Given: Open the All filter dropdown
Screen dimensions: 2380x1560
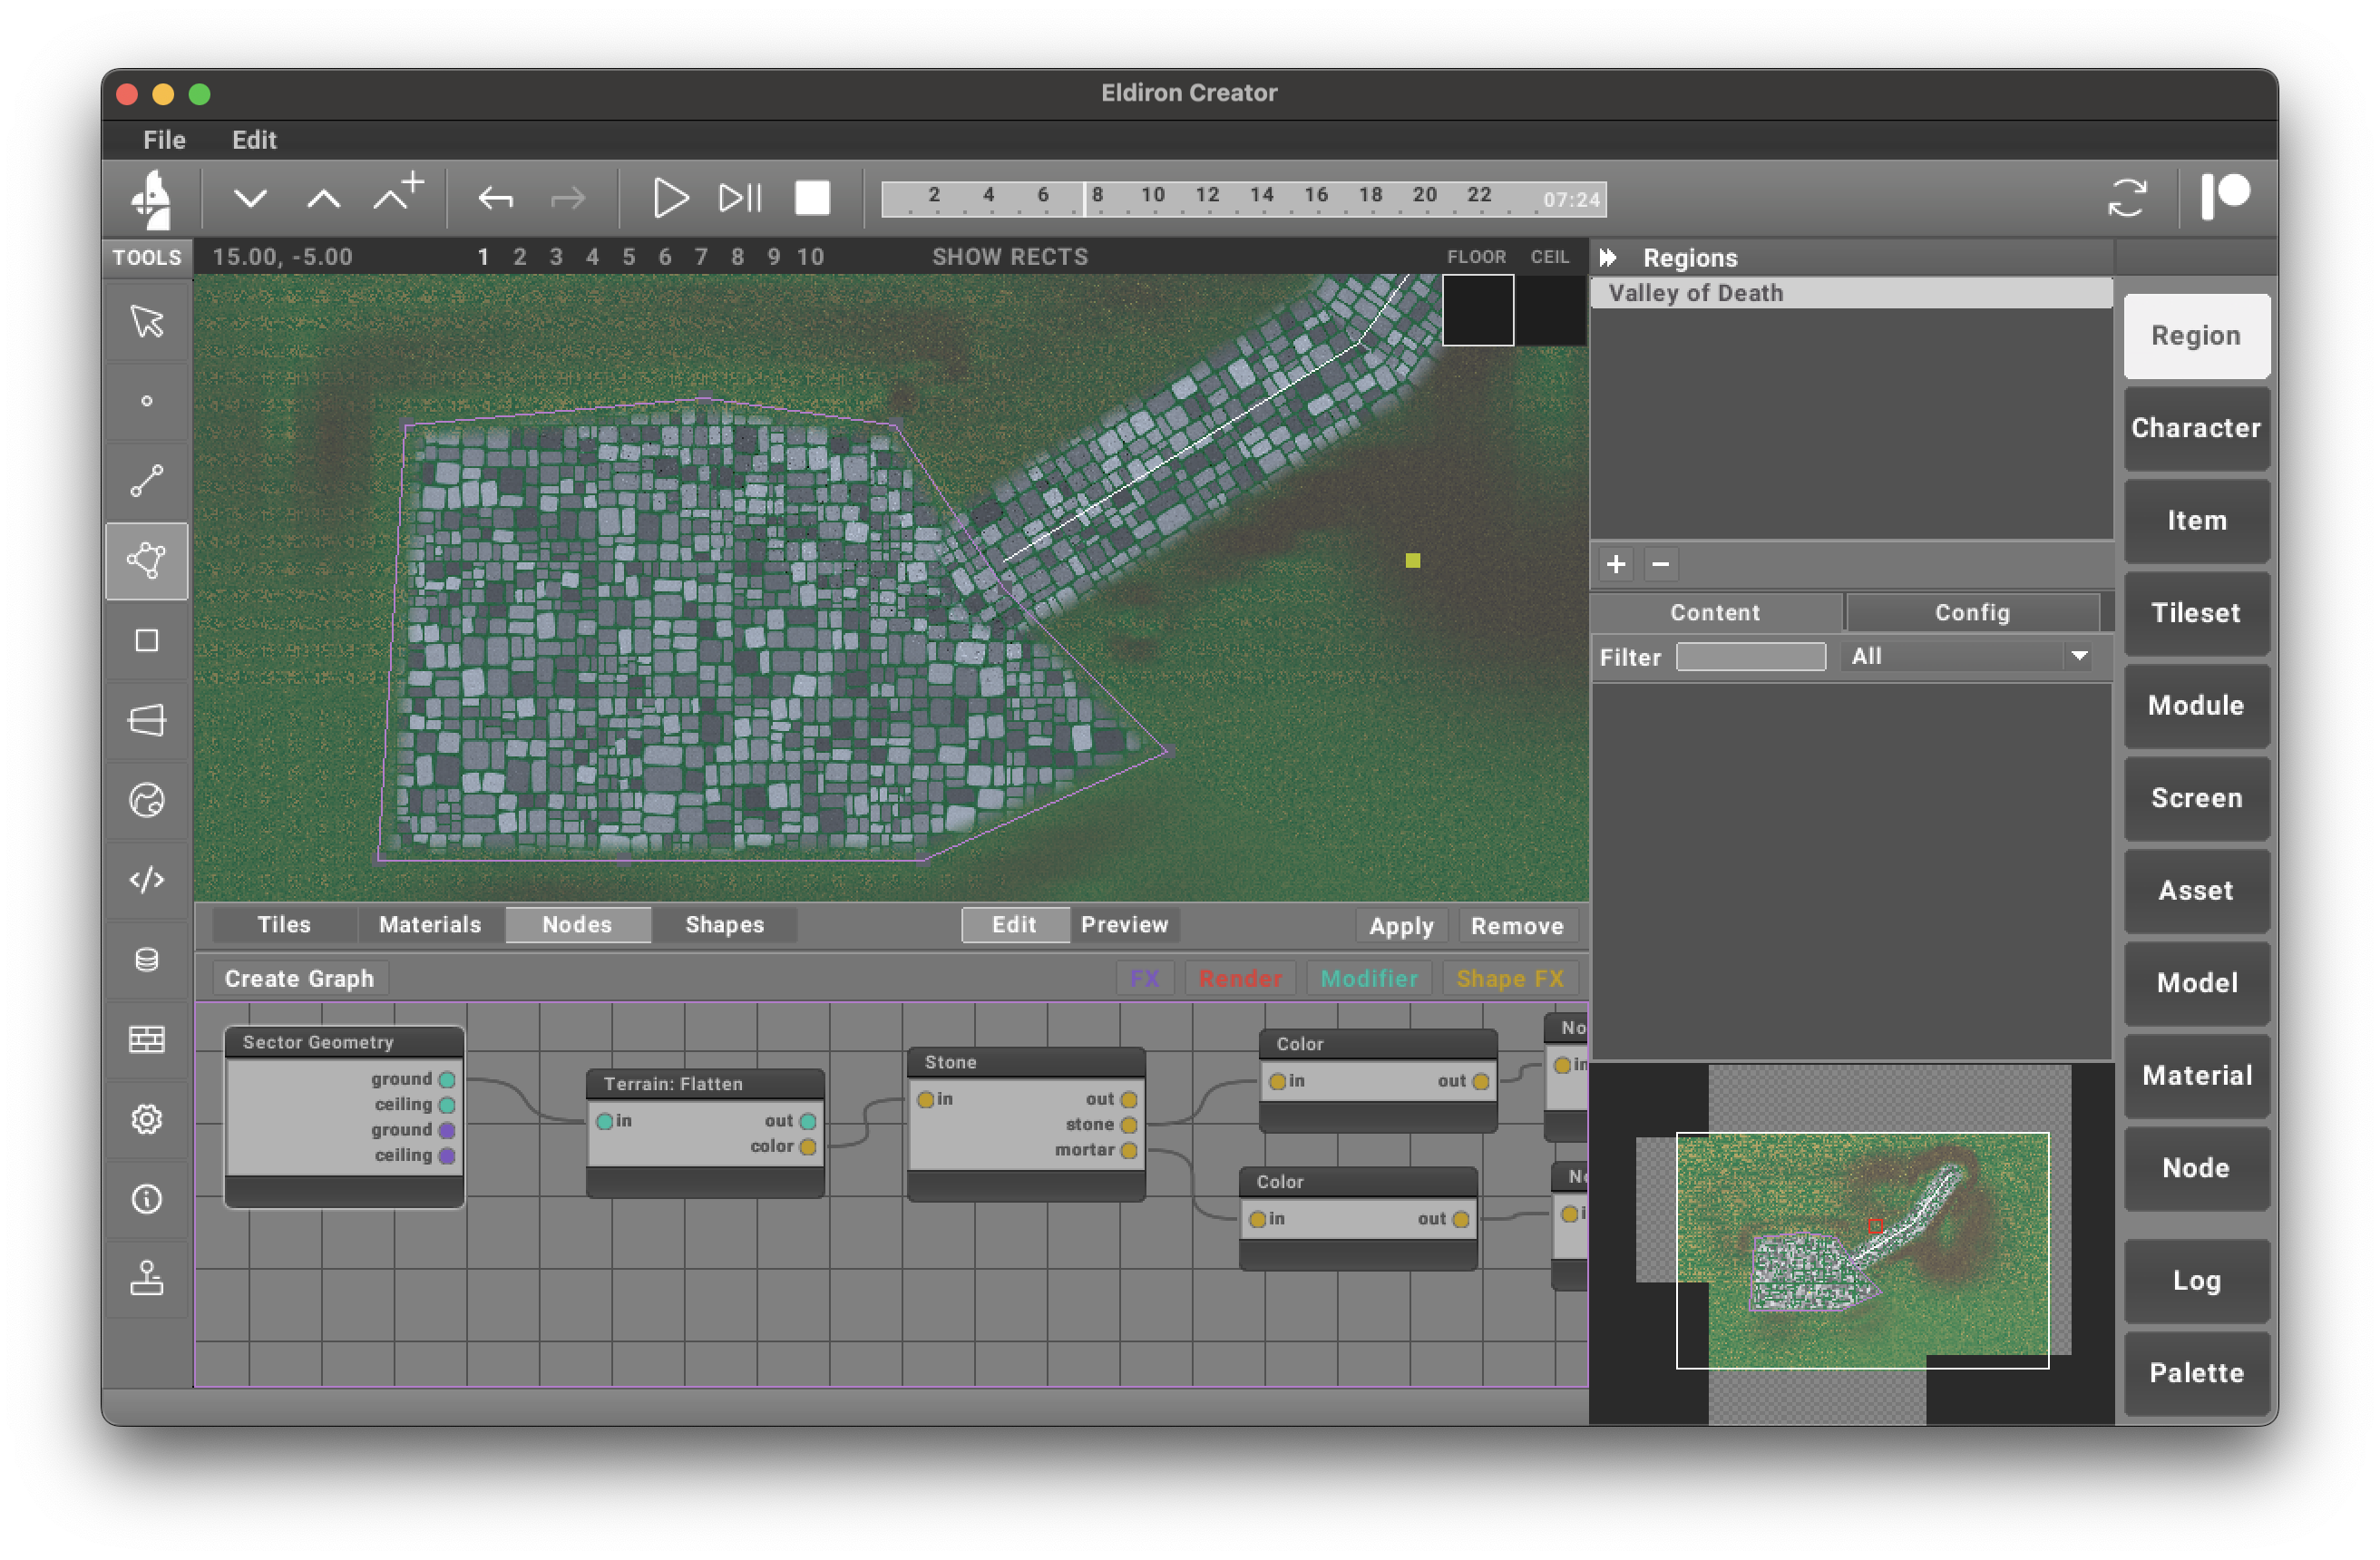Looking at the screenshot, I should coord(1968,657).
